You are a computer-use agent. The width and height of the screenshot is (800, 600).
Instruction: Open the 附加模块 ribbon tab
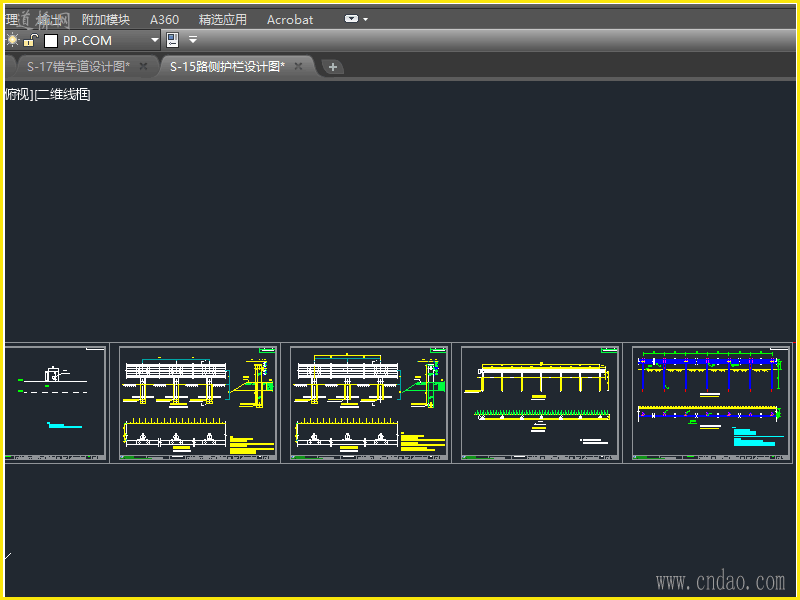[x=106, y=19]
